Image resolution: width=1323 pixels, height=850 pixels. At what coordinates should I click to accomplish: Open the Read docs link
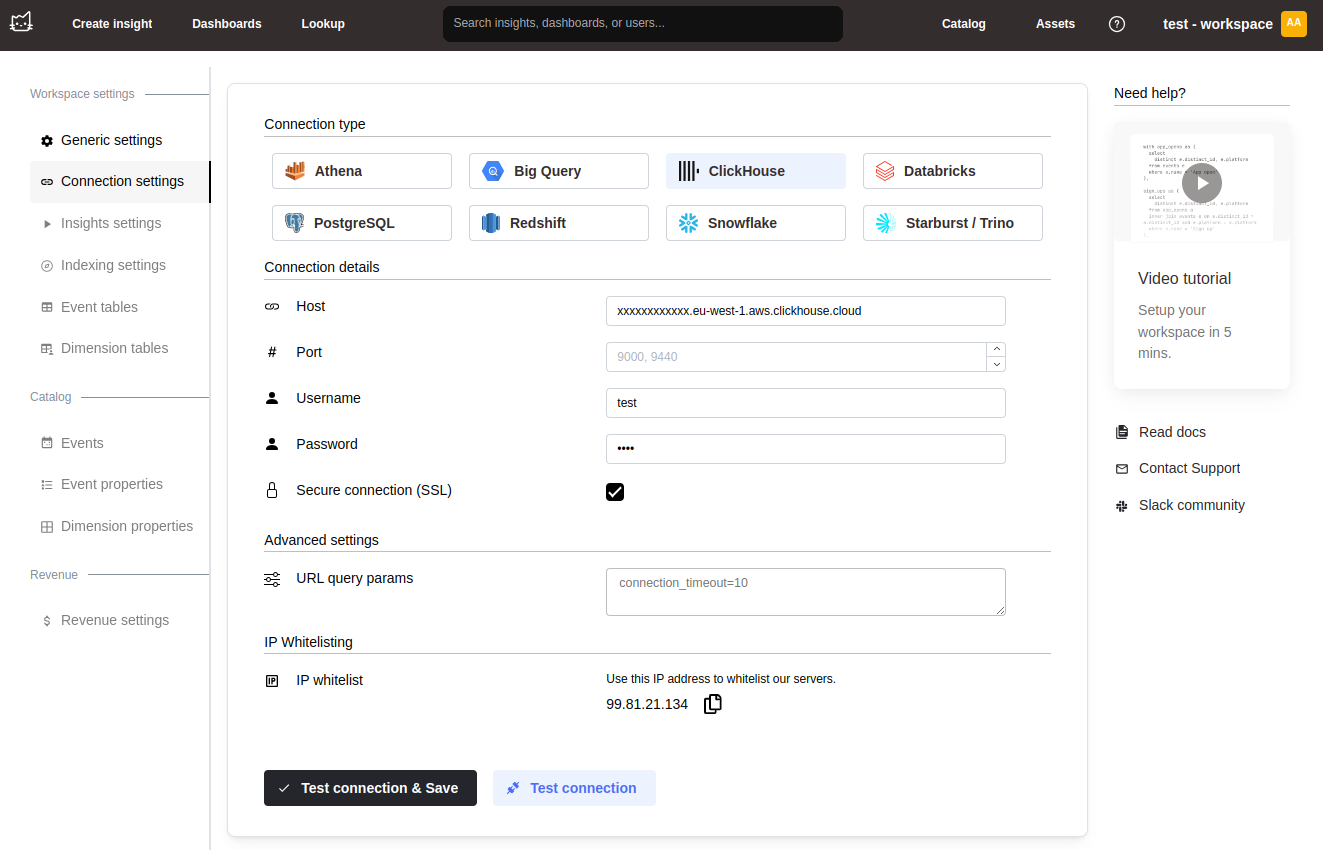click(x=1171, y=432)
